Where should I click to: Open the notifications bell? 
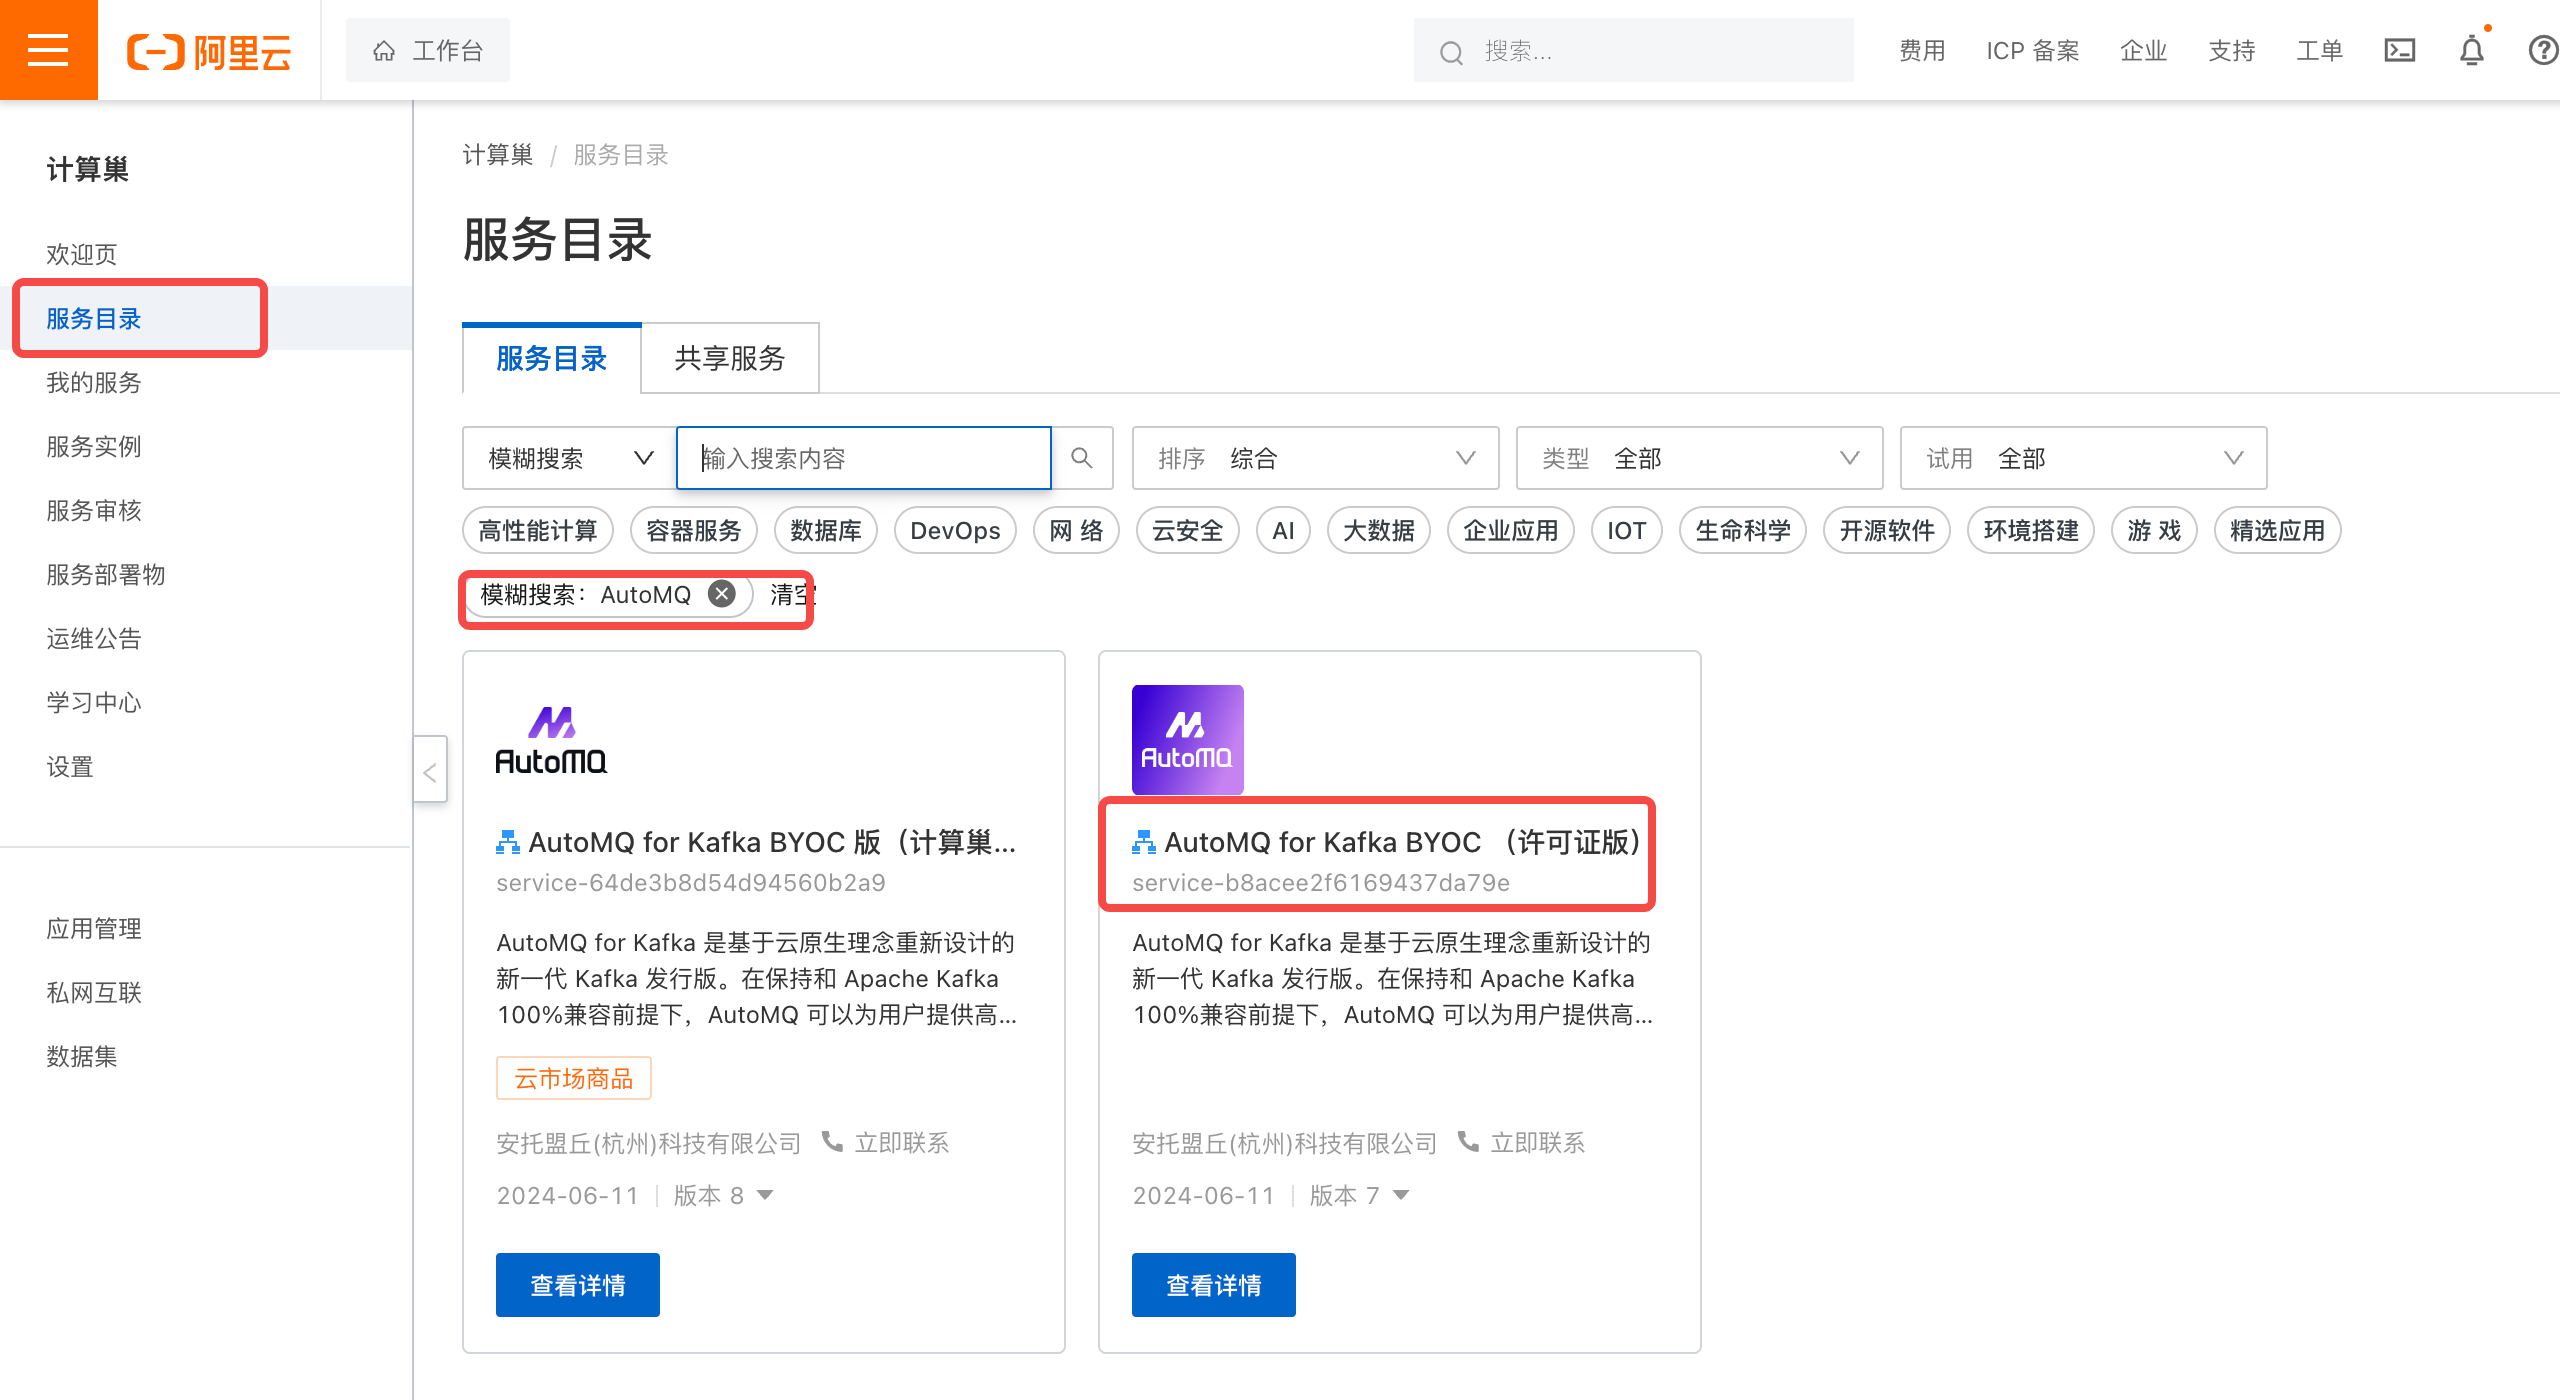tap(2472, 50)
